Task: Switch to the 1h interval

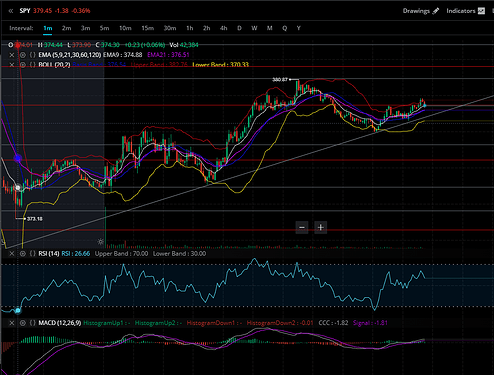Action: click(x=190, y=28)
